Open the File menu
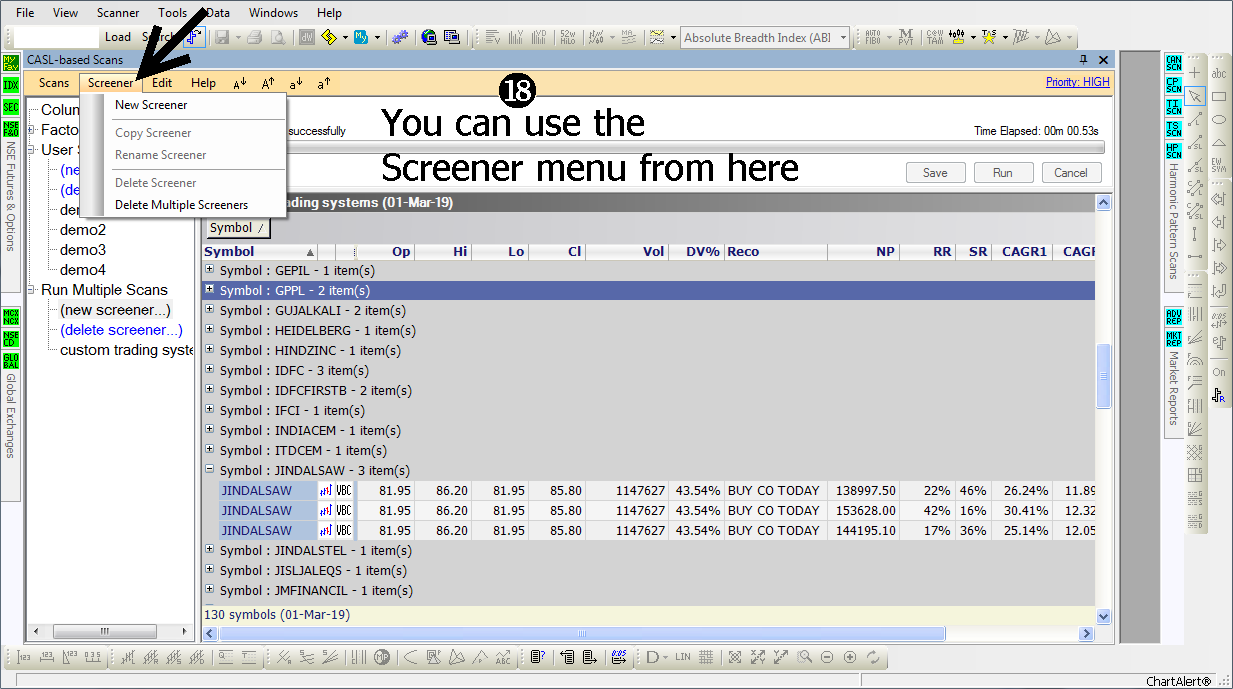1233x689 pixels. click(x=25, y=13)
